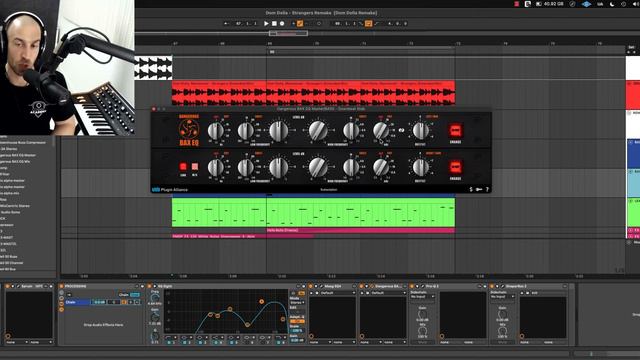640x360 pixels.
Task: Toggle Serum device power button
Action: pos(7,287)
